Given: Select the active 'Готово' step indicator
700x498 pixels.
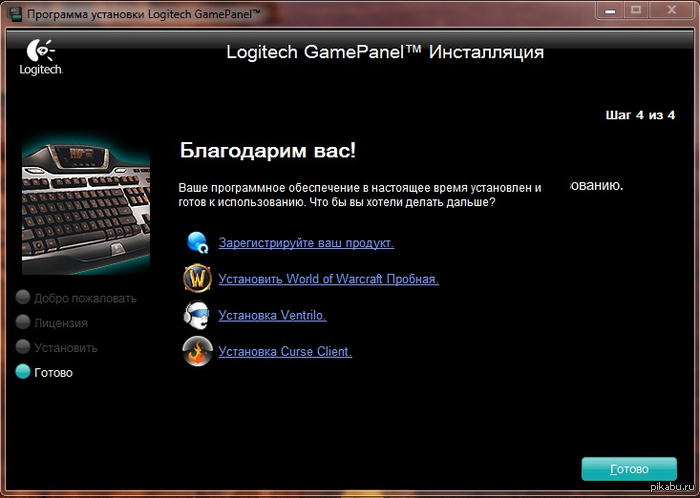Looking at the screenshot, I should click(23, 372).
